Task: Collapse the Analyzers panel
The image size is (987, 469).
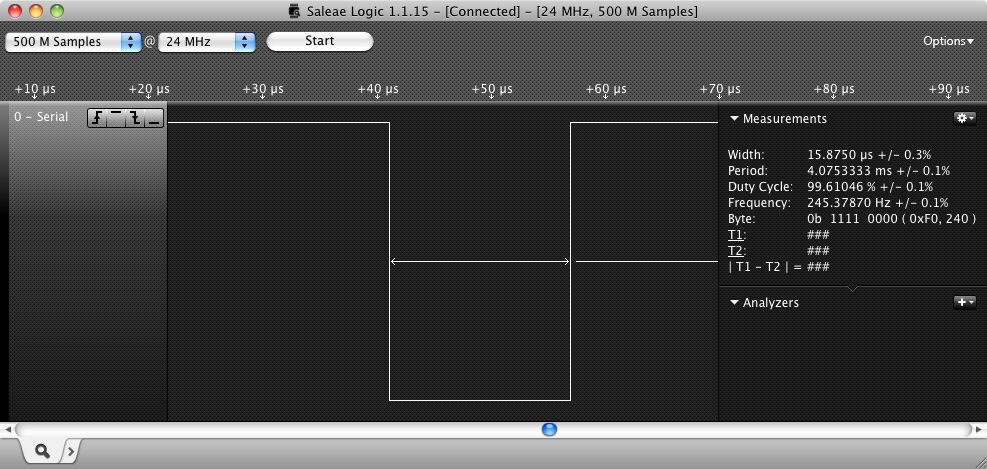Action: coord(734,302)
